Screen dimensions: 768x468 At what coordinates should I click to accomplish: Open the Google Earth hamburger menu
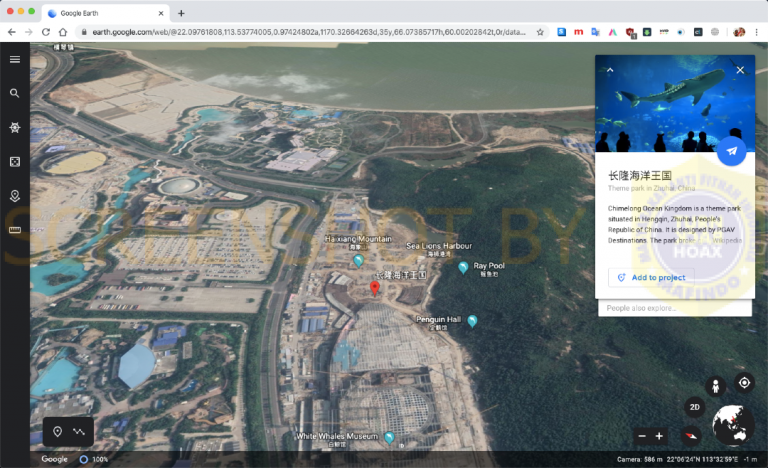15,59
